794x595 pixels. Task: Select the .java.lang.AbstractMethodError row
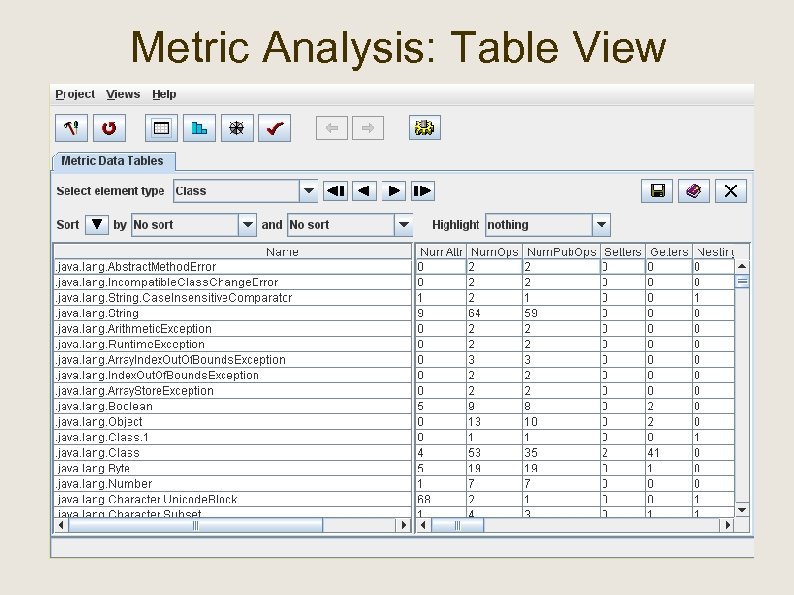click(232, 267)
